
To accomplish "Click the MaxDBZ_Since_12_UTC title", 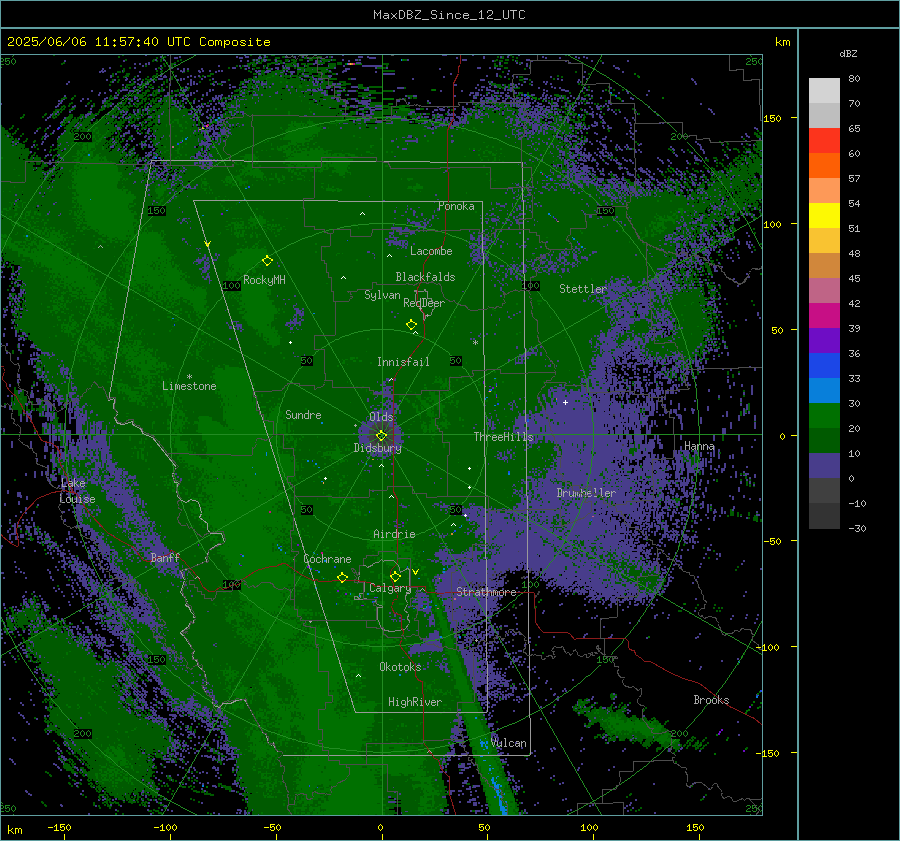I will coord(449,15).
